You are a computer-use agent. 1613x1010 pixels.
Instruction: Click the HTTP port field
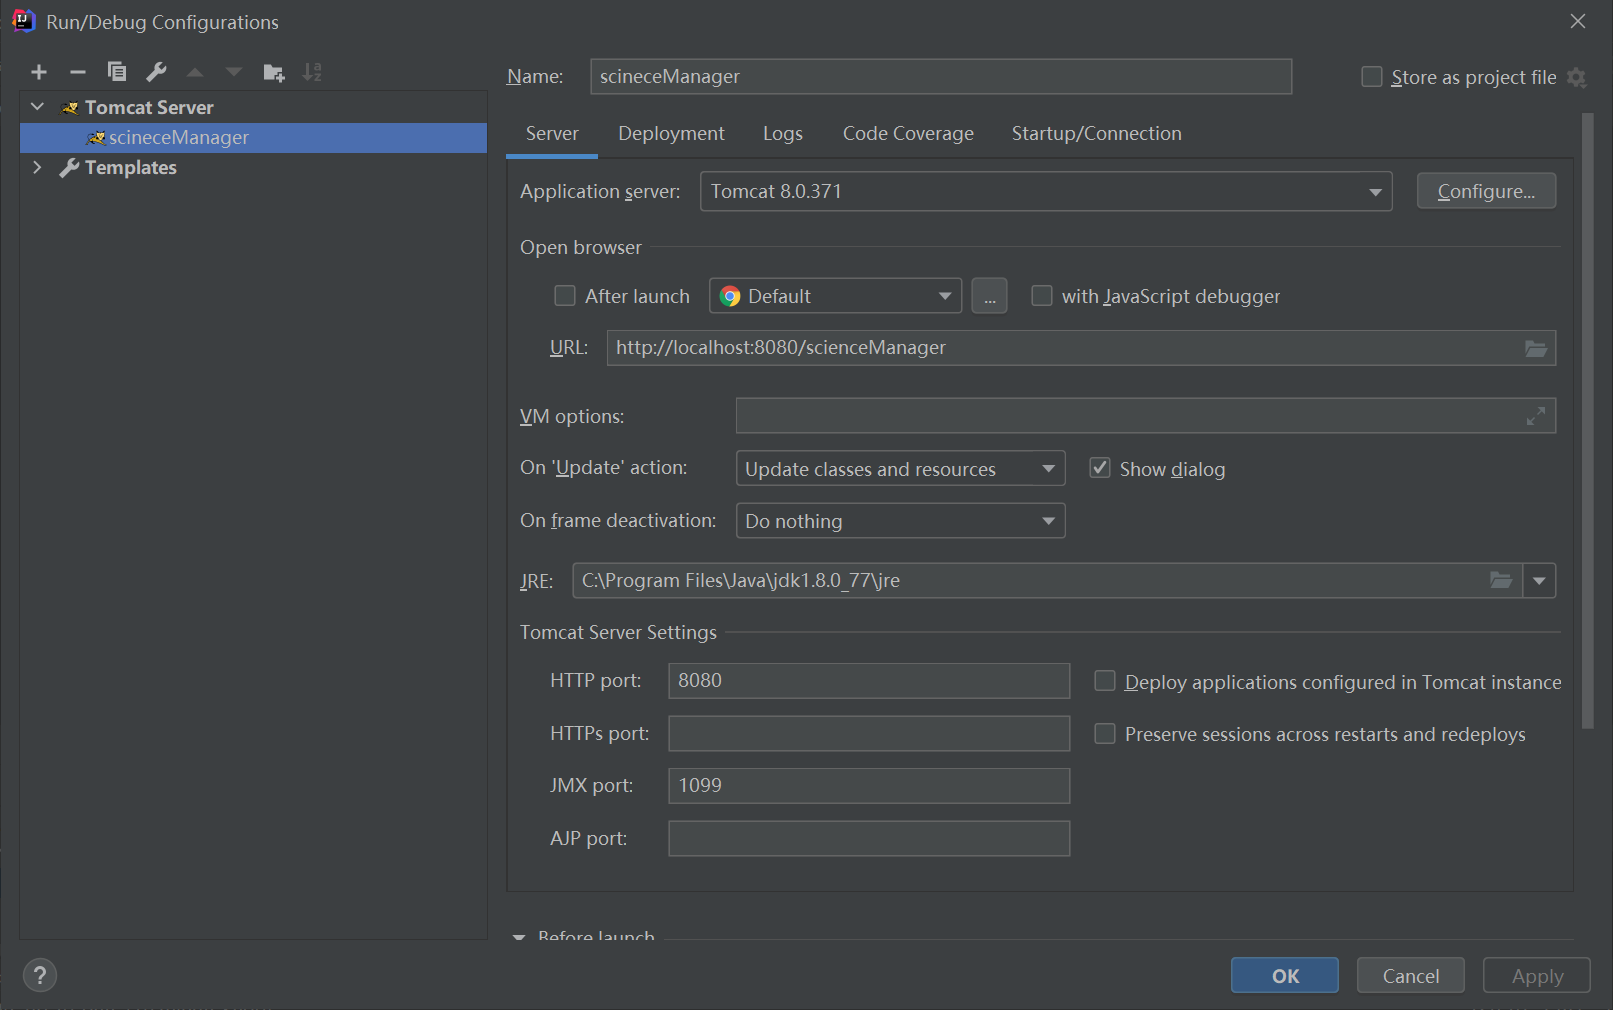point(869,681)
